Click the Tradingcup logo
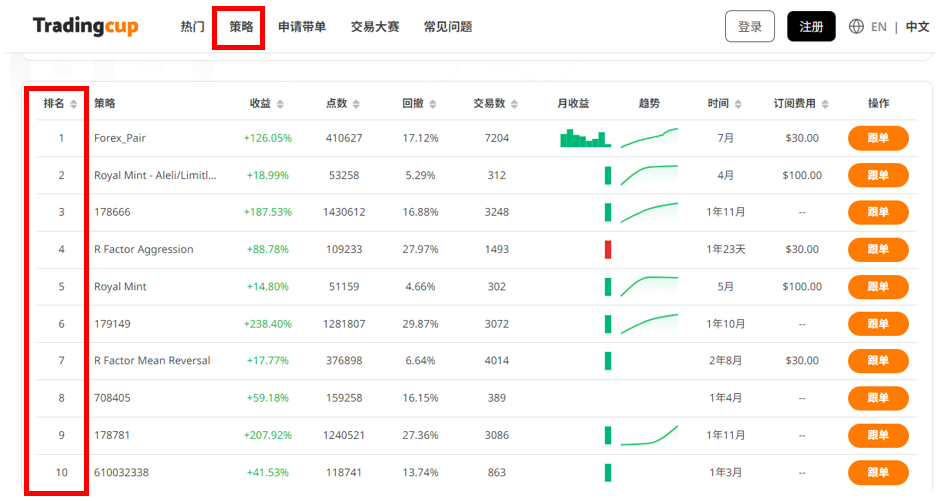936x501 pixels. pos(85,27)
